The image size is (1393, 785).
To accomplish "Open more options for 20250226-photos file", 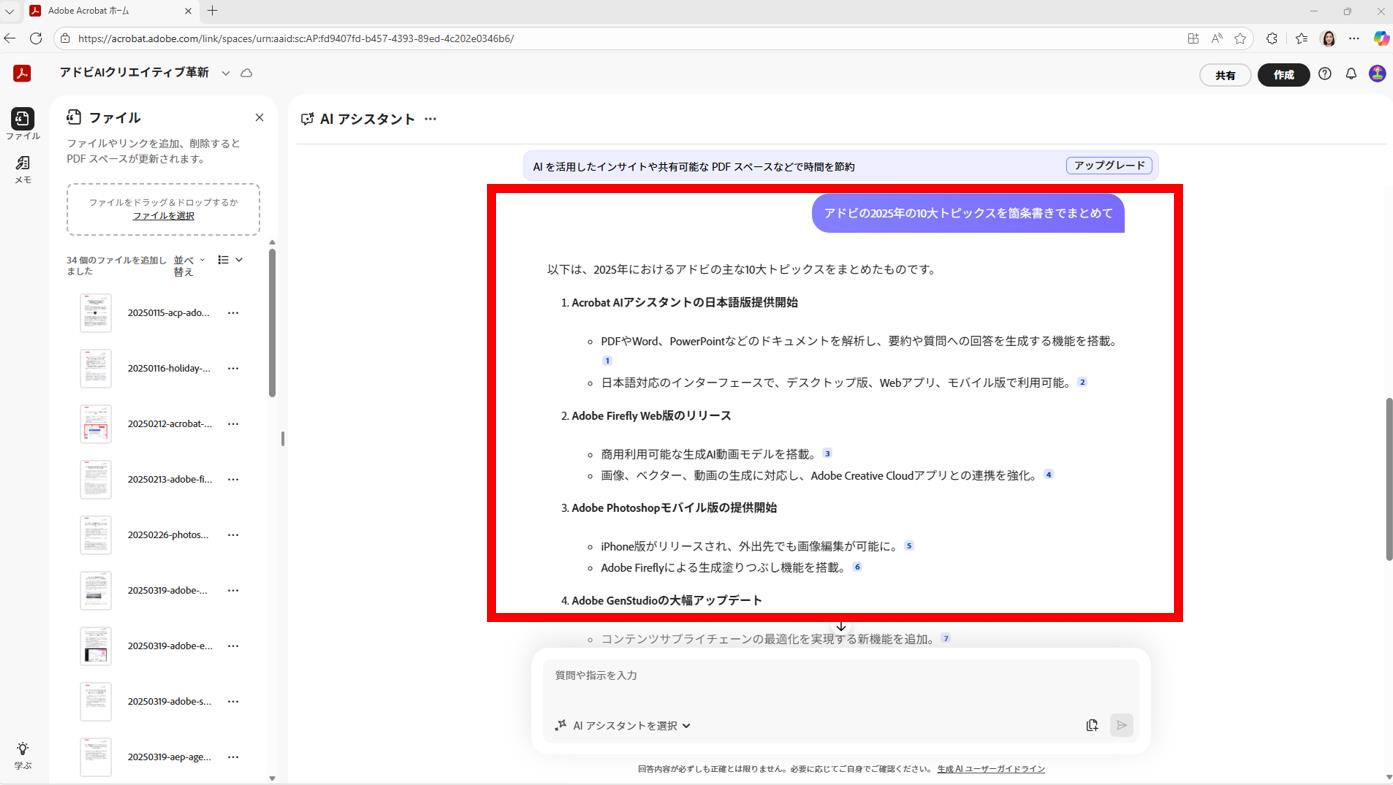I will pyautogui.click(x=233, y=535).
